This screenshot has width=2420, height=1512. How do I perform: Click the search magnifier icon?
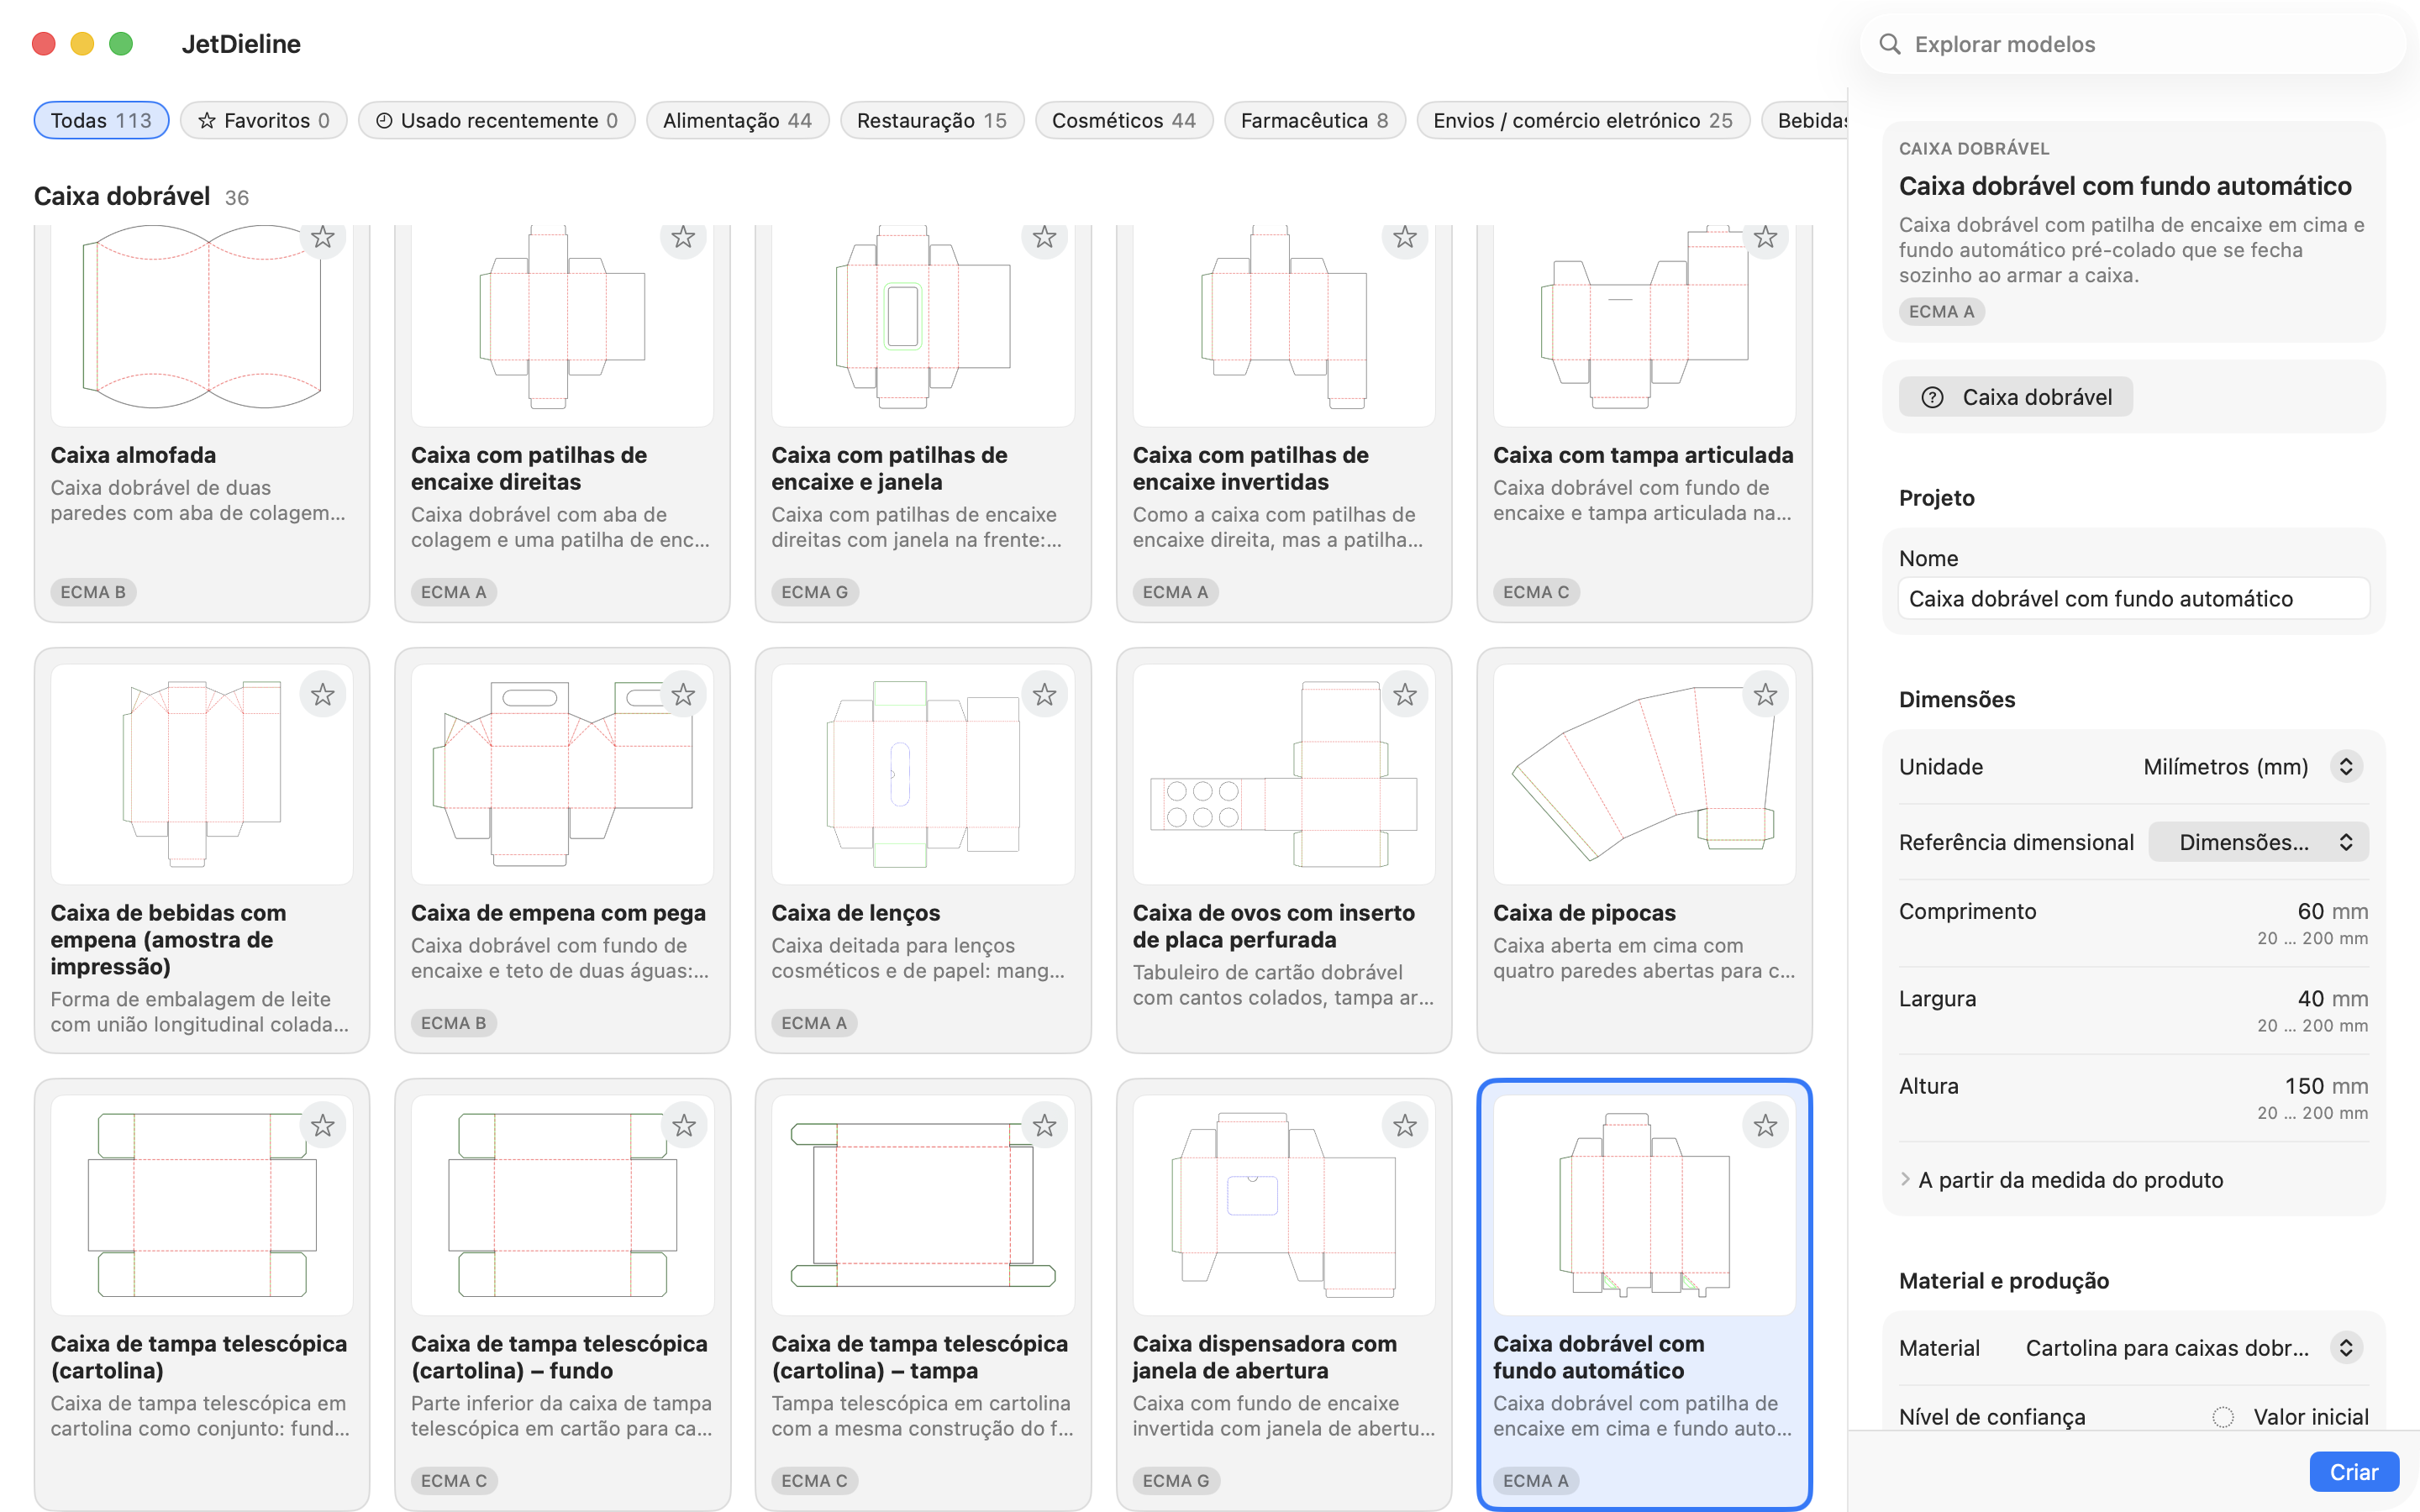pos(1889,44)
